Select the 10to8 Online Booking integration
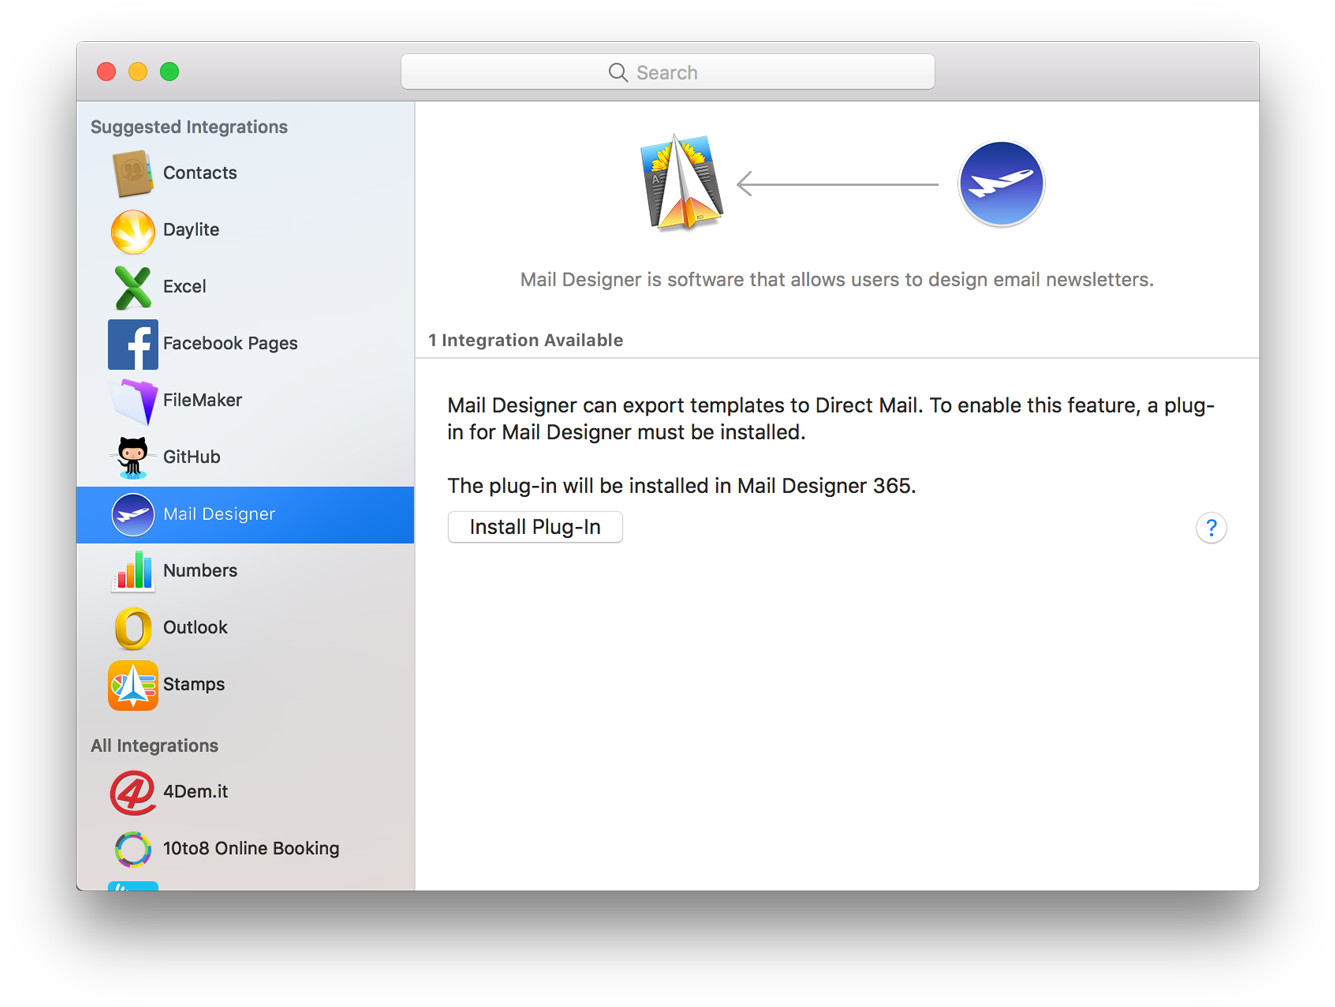The height and width of the screenshot is (1007, 1335). (x=133, y=848)
